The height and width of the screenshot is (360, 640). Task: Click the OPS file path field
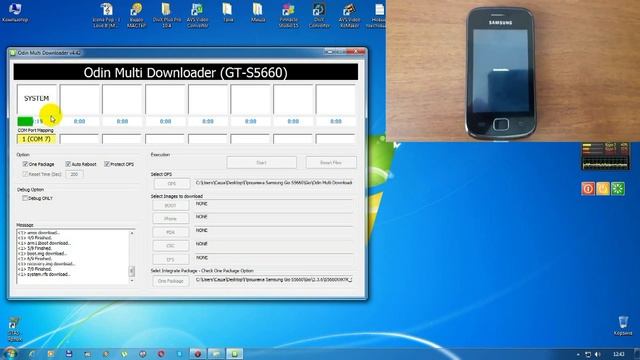[273, 183]
